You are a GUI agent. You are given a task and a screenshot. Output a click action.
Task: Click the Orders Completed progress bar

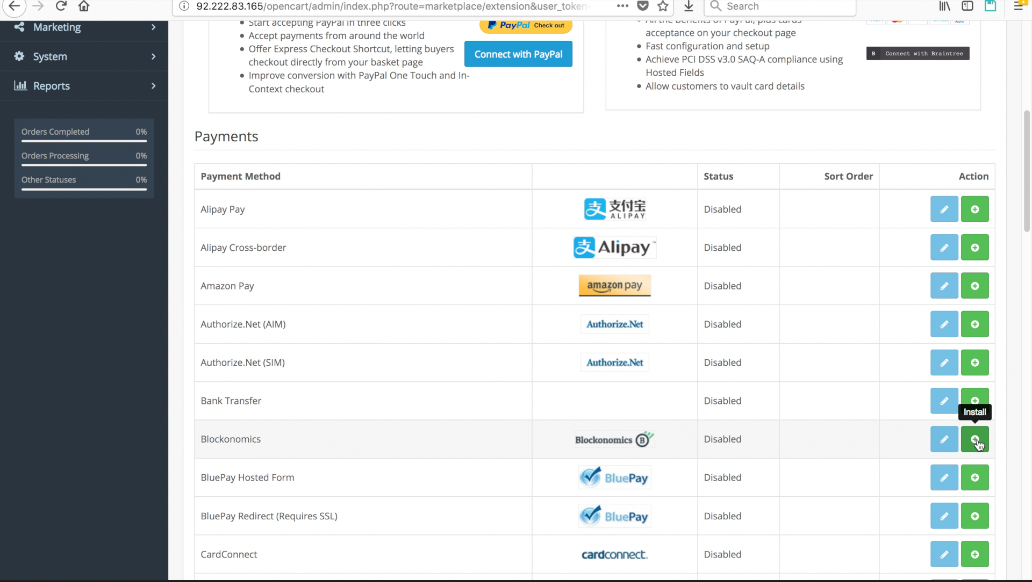coord(84,141)
